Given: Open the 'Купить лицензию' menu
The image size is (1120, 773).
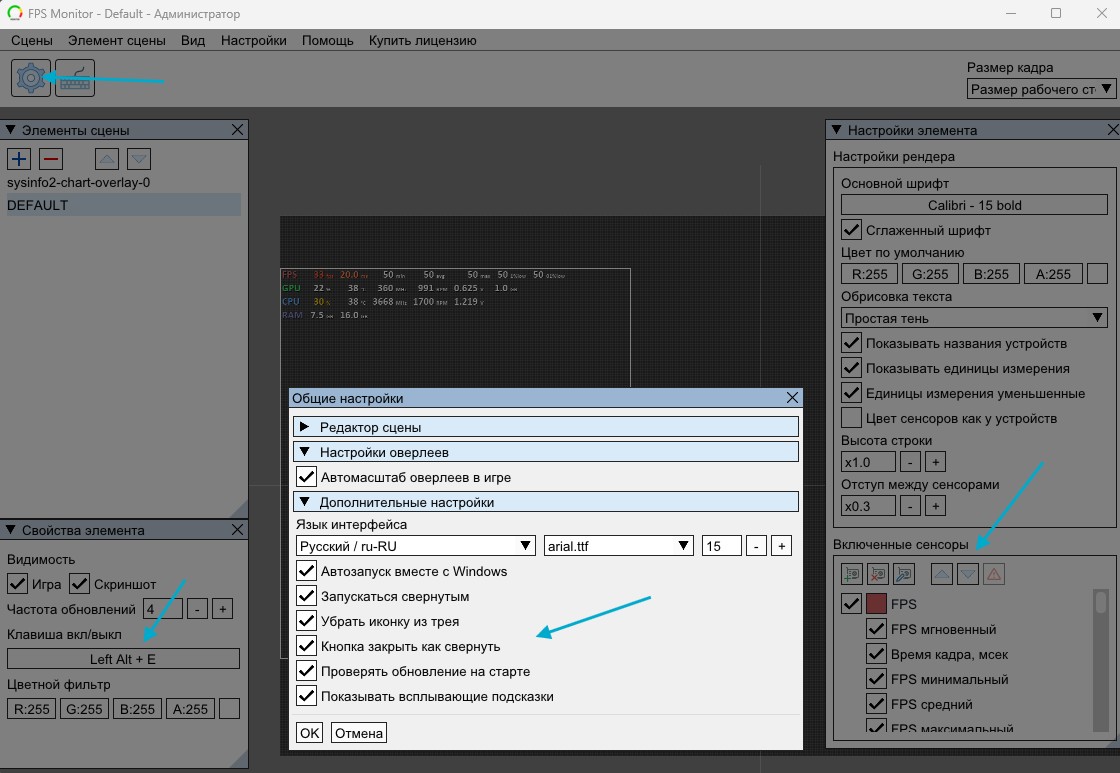Looking at the screenshot, I should click(422, 41).
